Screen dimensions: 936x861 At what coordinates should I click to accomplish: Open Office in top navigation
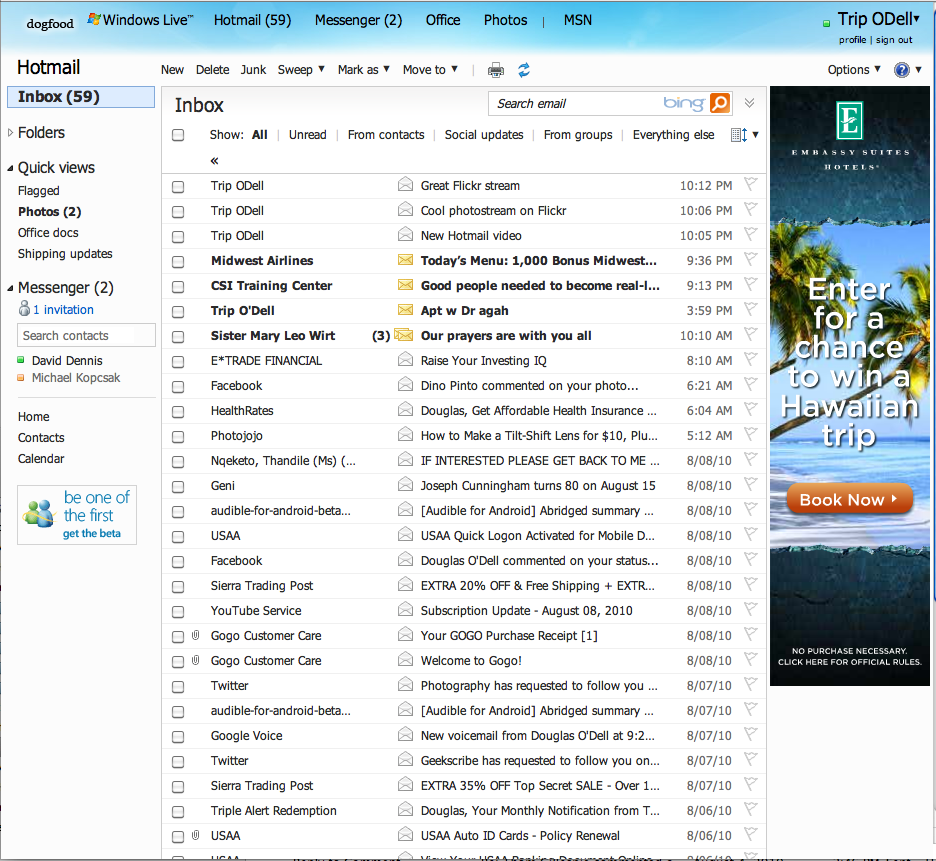443,20
